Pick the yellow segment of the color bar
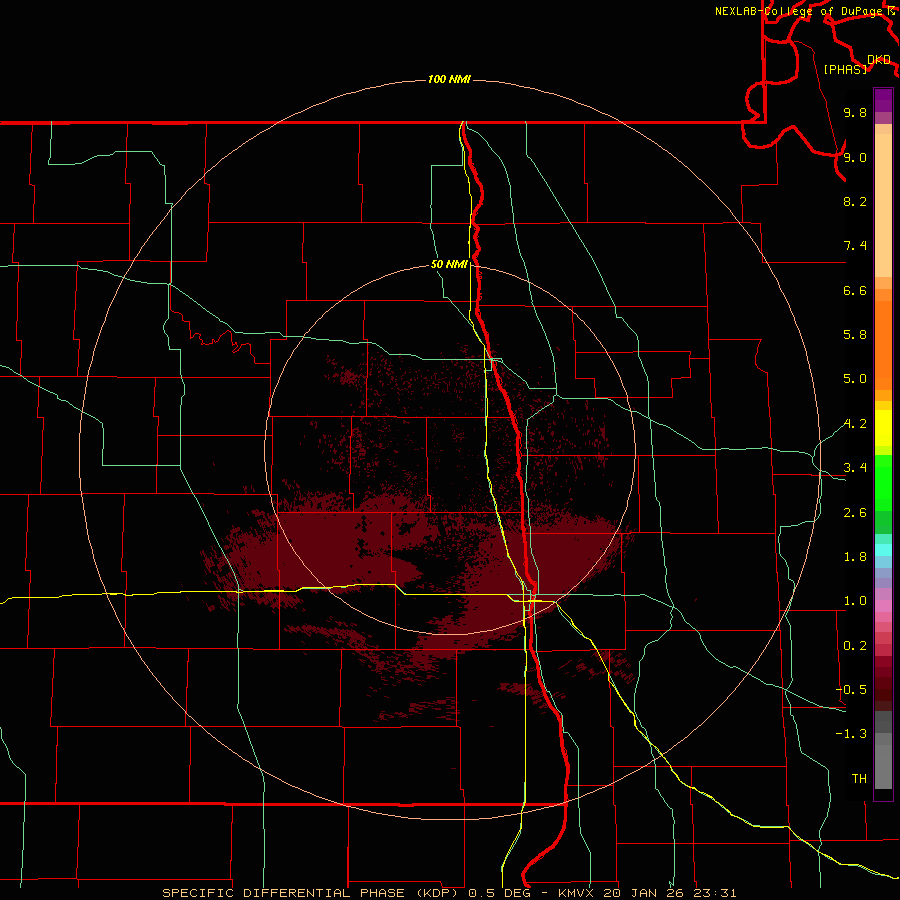 coord(883,428)
